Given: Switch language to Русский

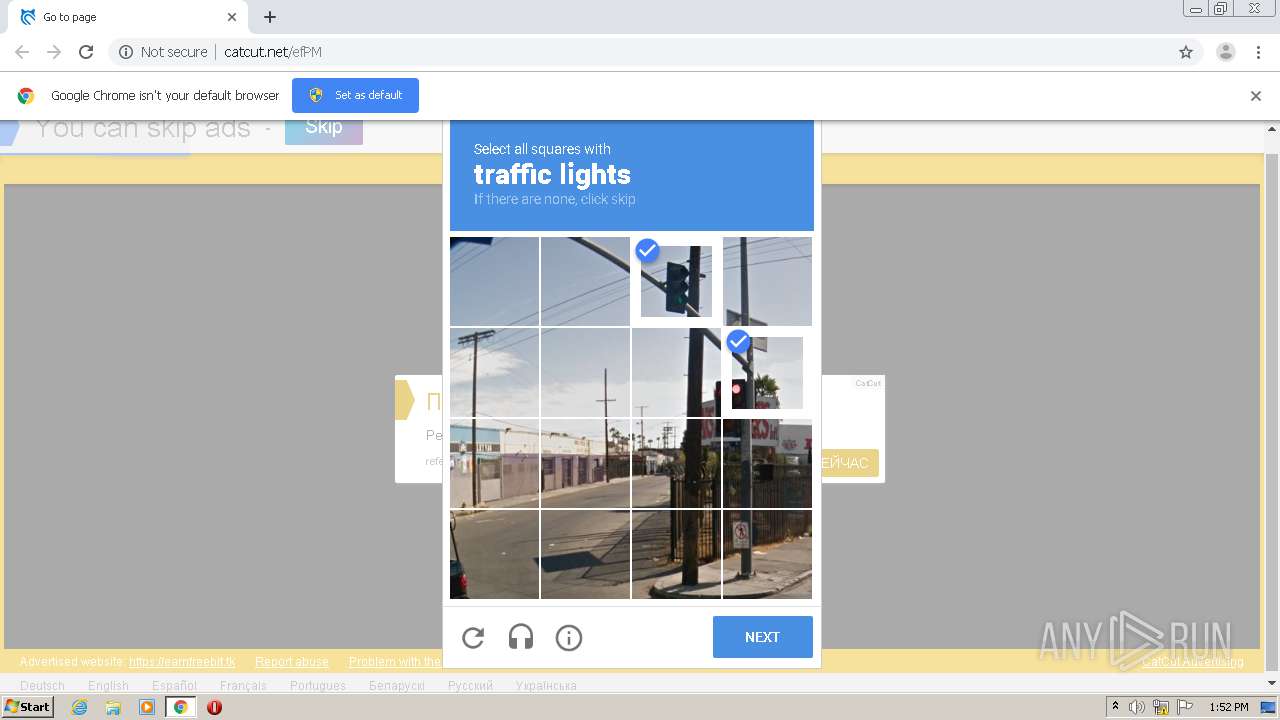Looking at the screenshot, I should click(470, 686).
